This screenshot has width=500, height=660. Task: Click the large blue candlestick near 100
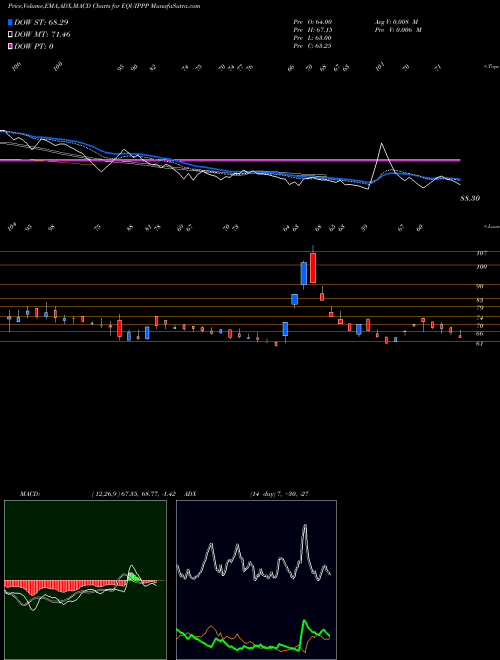click(303, 273)
